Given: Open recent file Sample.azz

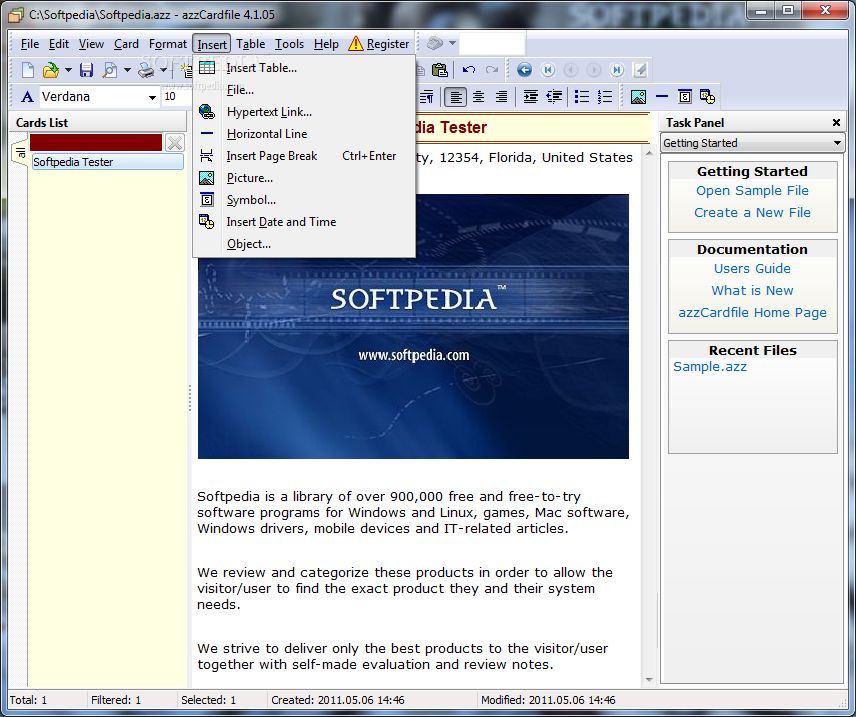Looking at the screenshot, I should pos(709,366).
